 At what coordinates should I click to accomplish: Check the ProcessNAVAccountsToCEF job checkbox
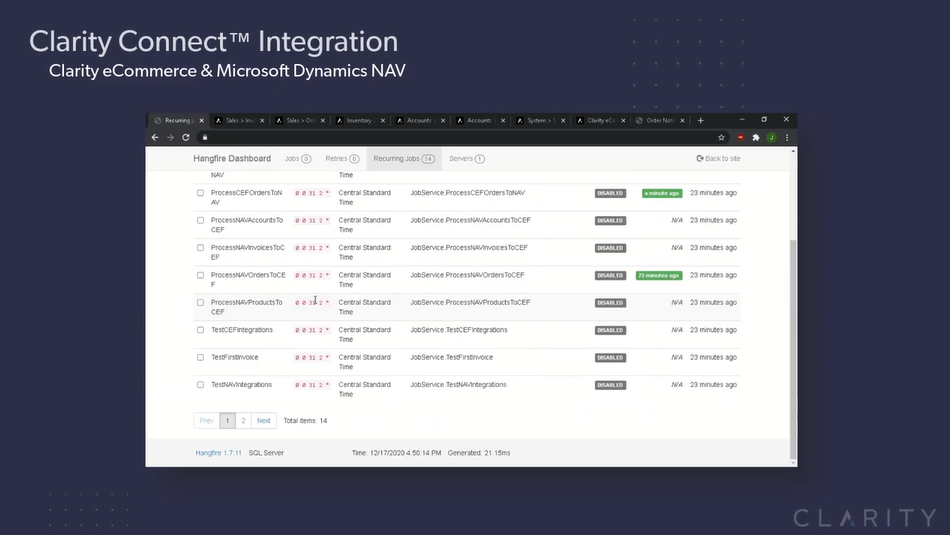200,221
